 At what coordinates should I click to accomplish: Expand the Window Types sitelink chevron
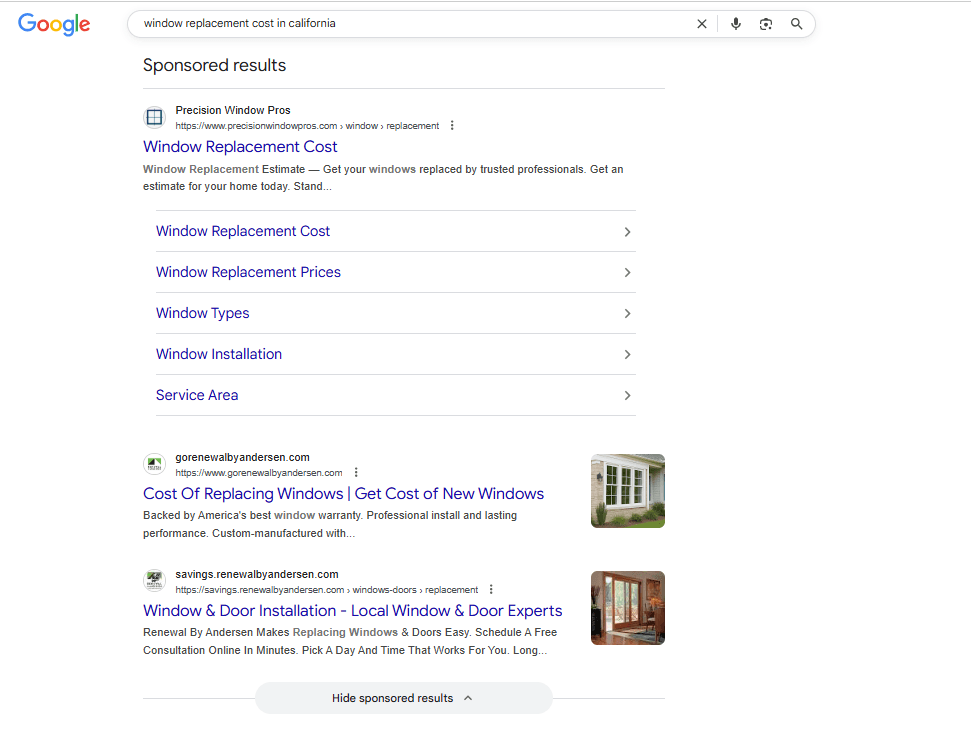pyautogui.click(x=627, y=313)
